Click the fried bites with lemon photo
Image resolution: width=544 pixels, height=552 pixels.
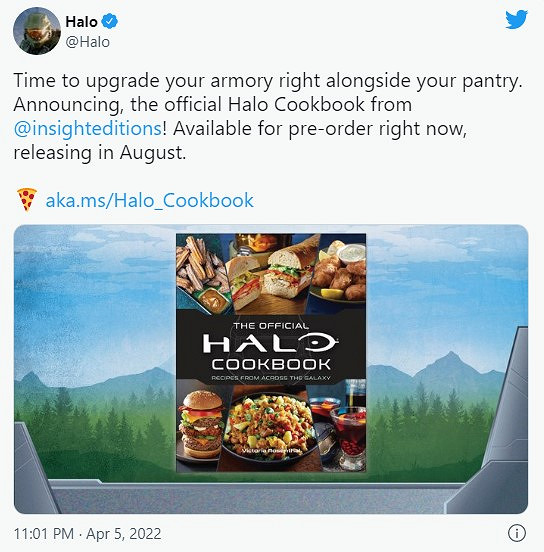pos(340,271)
